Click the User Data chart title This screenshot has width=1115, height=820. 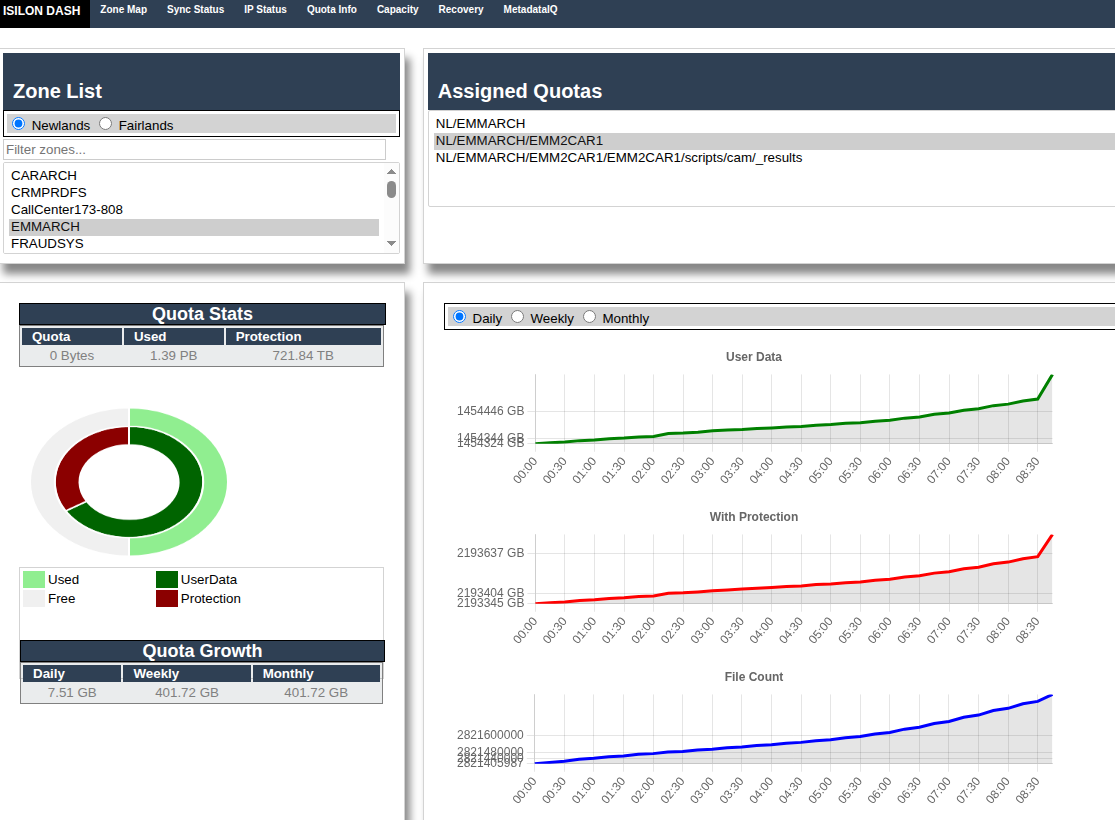click(754, 356)
